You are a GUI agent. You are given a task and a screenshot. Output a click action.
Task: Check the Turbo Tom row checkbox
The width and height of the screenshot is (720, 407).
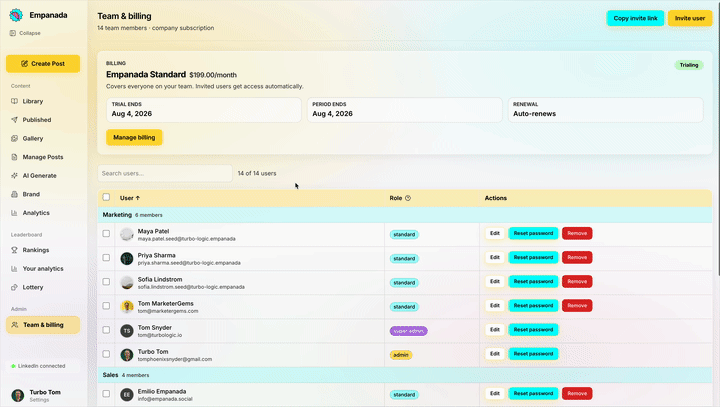(106, 354)
